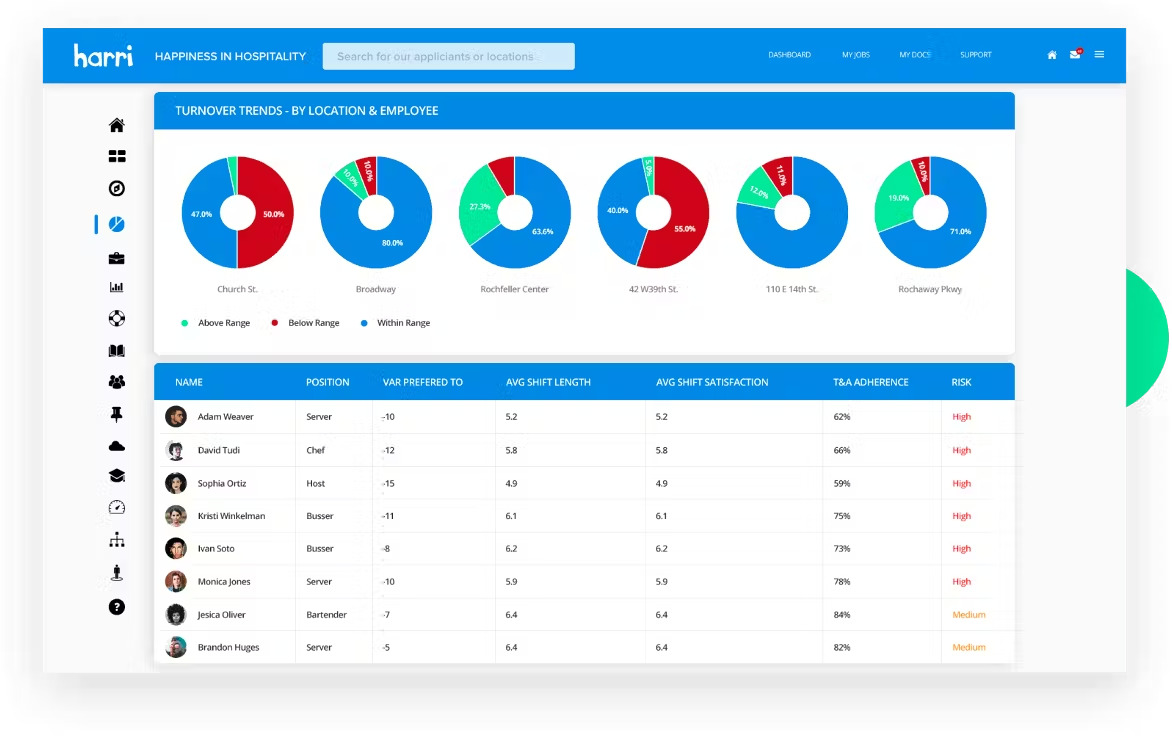Click the Broadway pie chart

point(376,212)
